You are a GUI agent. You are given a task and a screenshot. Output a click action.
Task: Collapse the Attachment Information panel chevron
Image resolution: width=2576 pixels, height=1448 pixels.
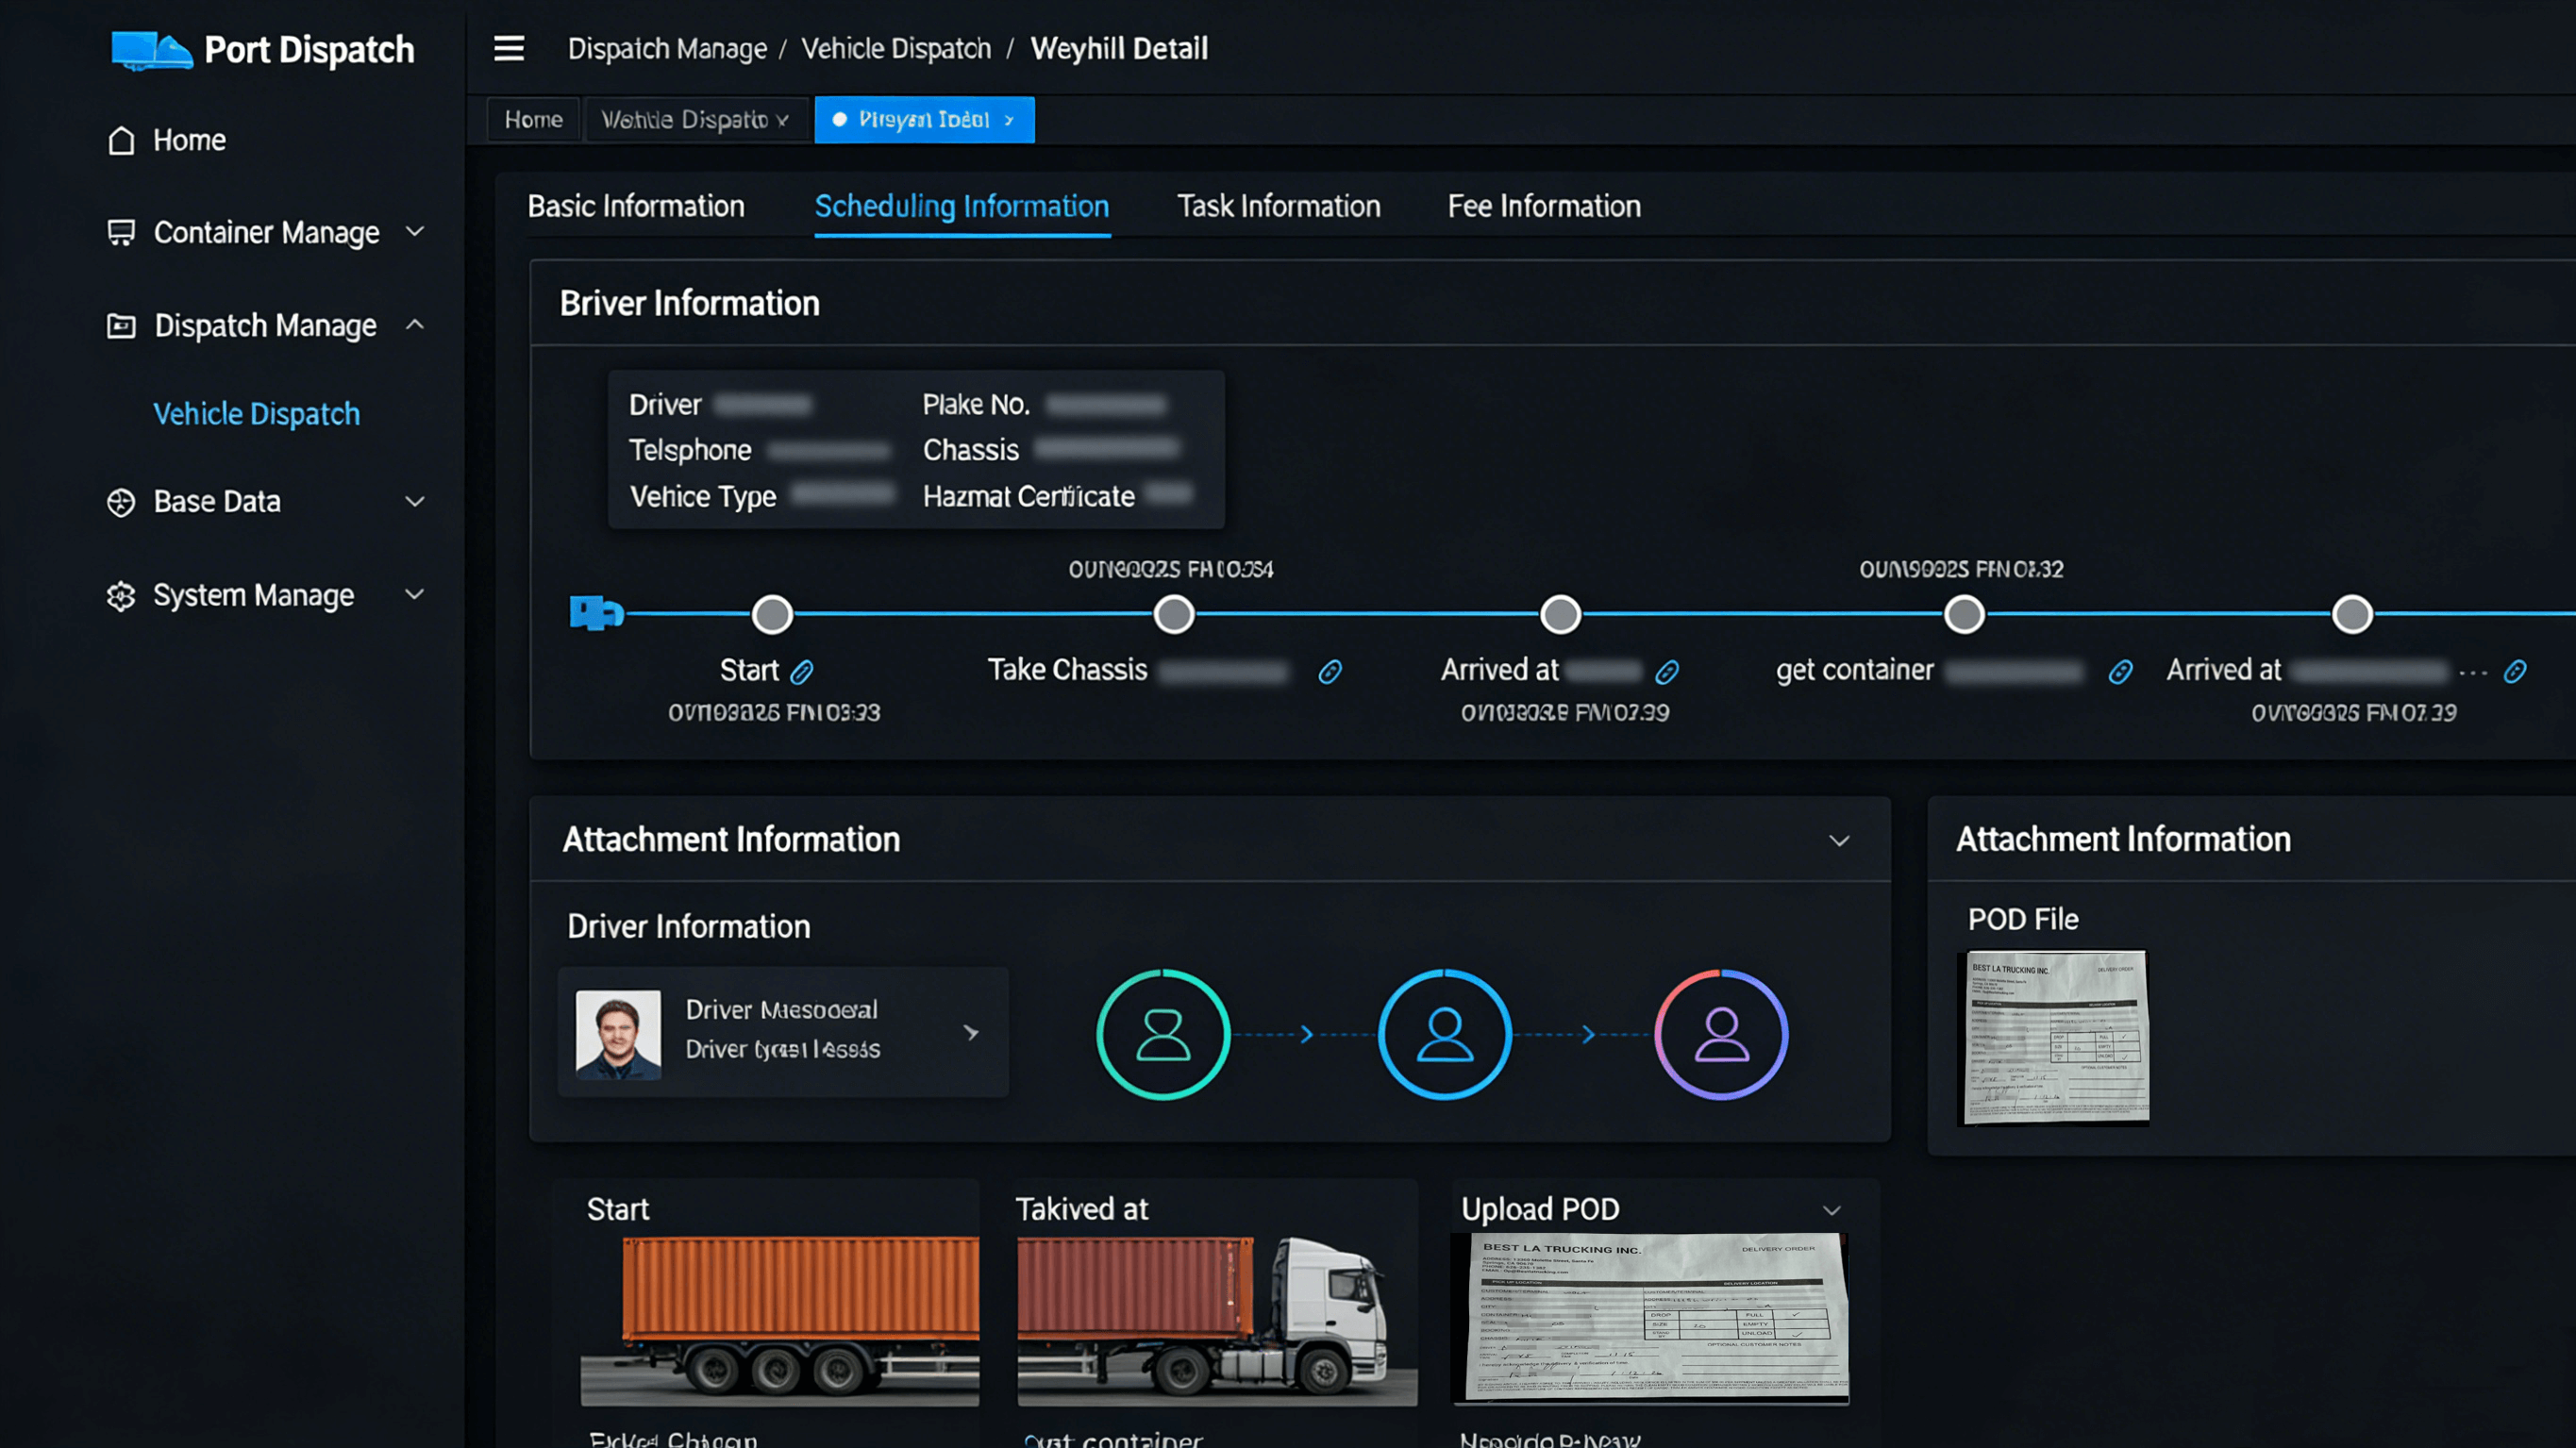click(1838, 841)
